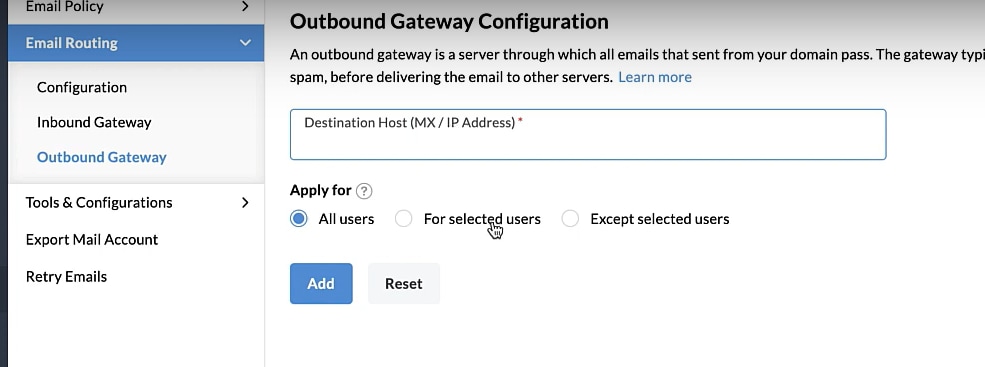The image size is (985, 367).
Task: Focus the Destination Host input field
Action: click(588, 134)
